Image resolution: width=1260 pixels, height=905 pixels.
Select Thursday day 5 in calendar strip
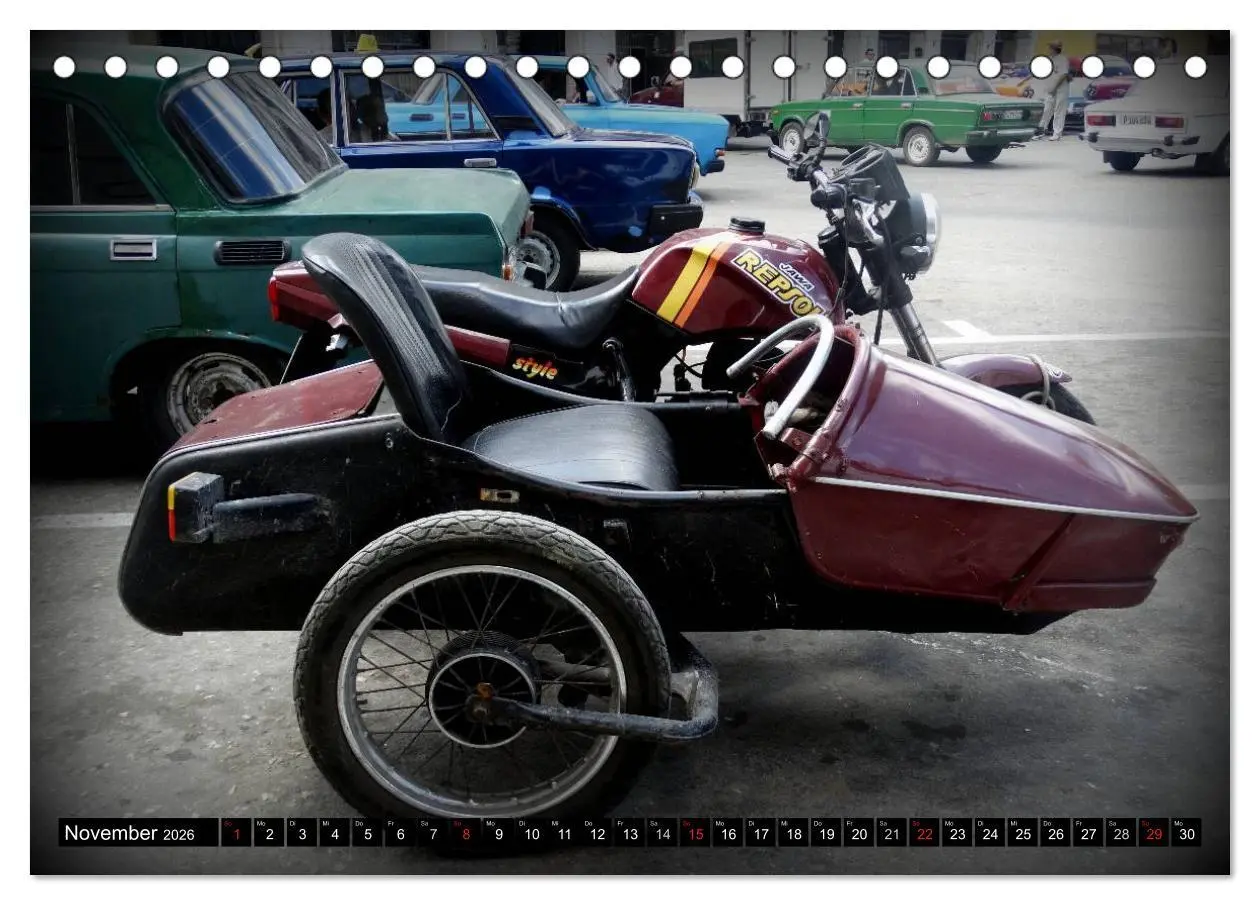pos(367,832)
